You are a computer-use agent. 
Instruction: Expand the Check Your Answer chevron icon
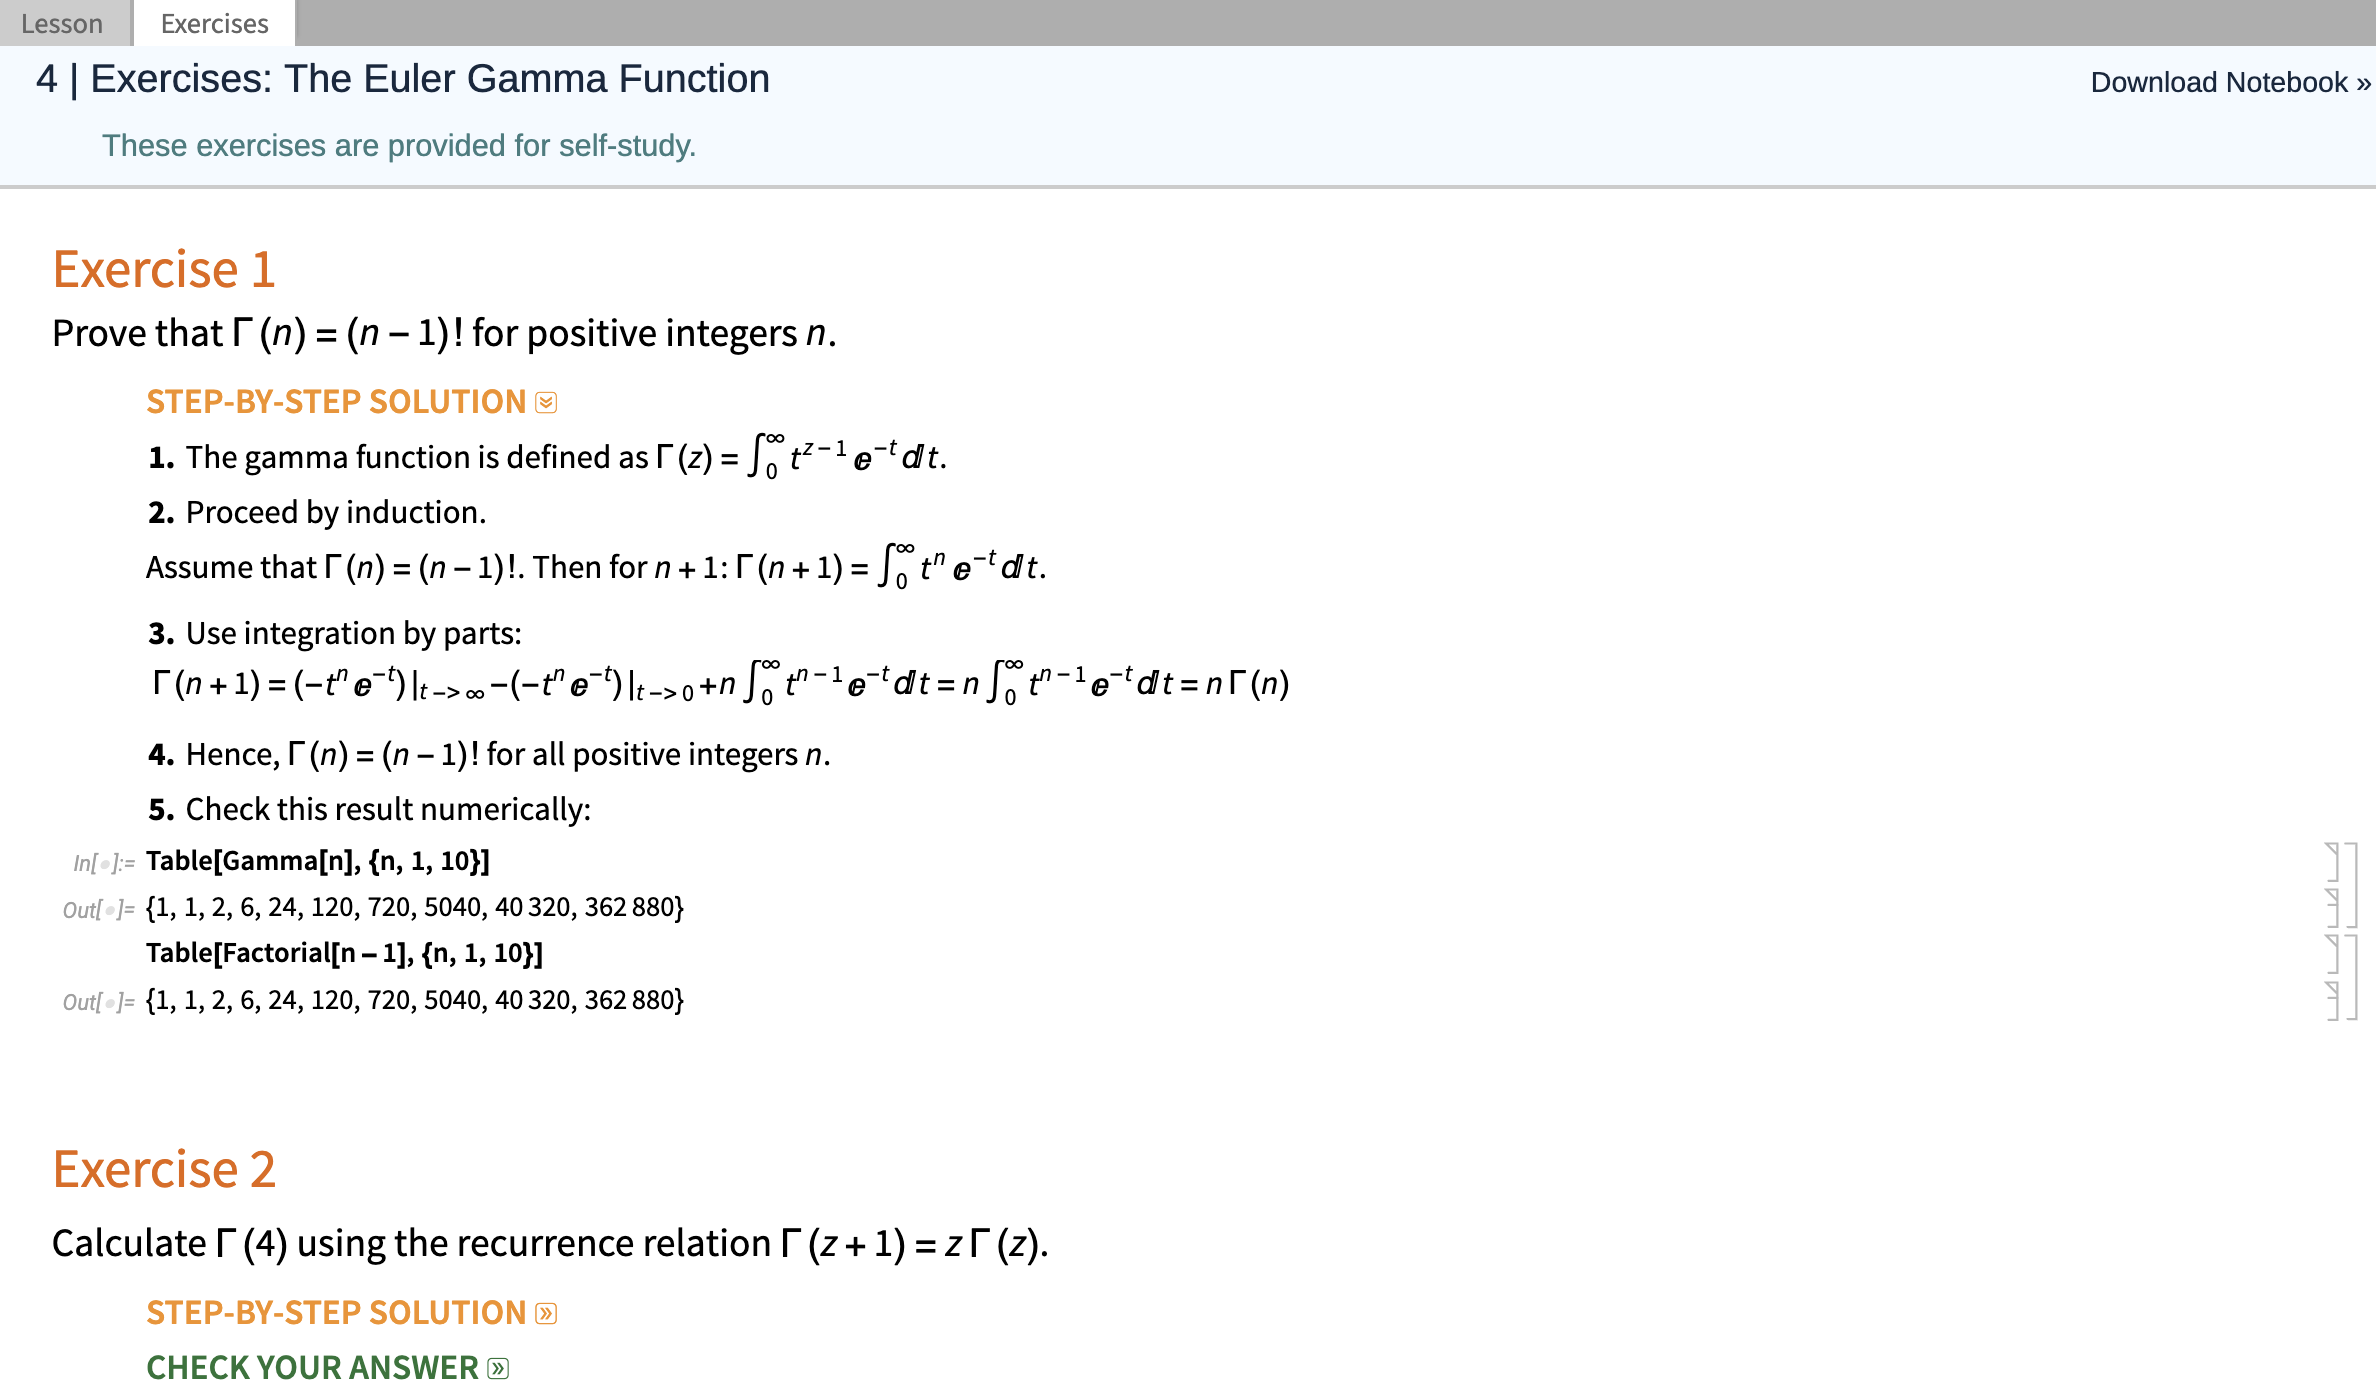[498, 1368]
